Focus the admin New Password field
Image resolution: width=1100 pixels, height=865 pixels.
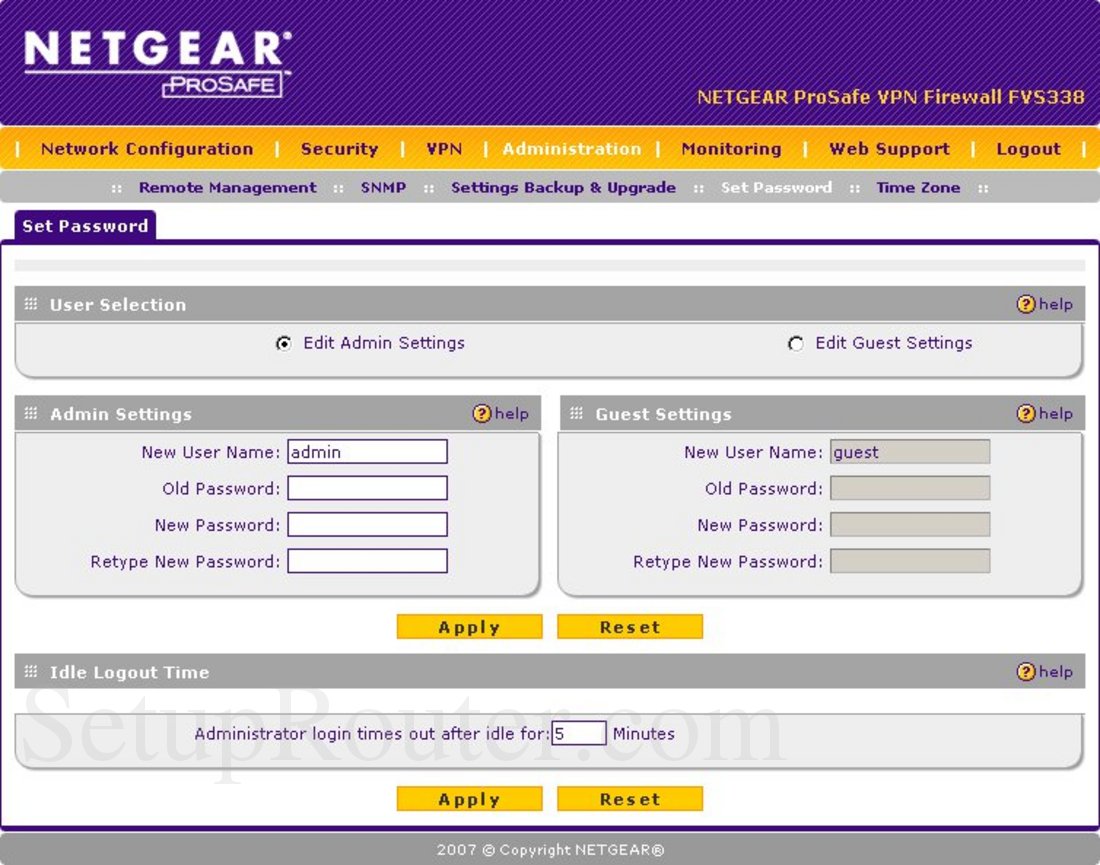(368, 525)
